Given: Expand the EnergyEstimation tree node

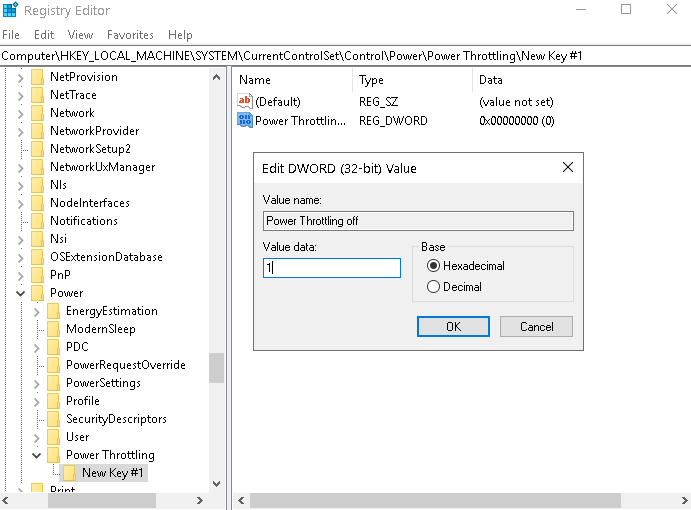Looking at the screenshot, I should [x=36, y=312].
